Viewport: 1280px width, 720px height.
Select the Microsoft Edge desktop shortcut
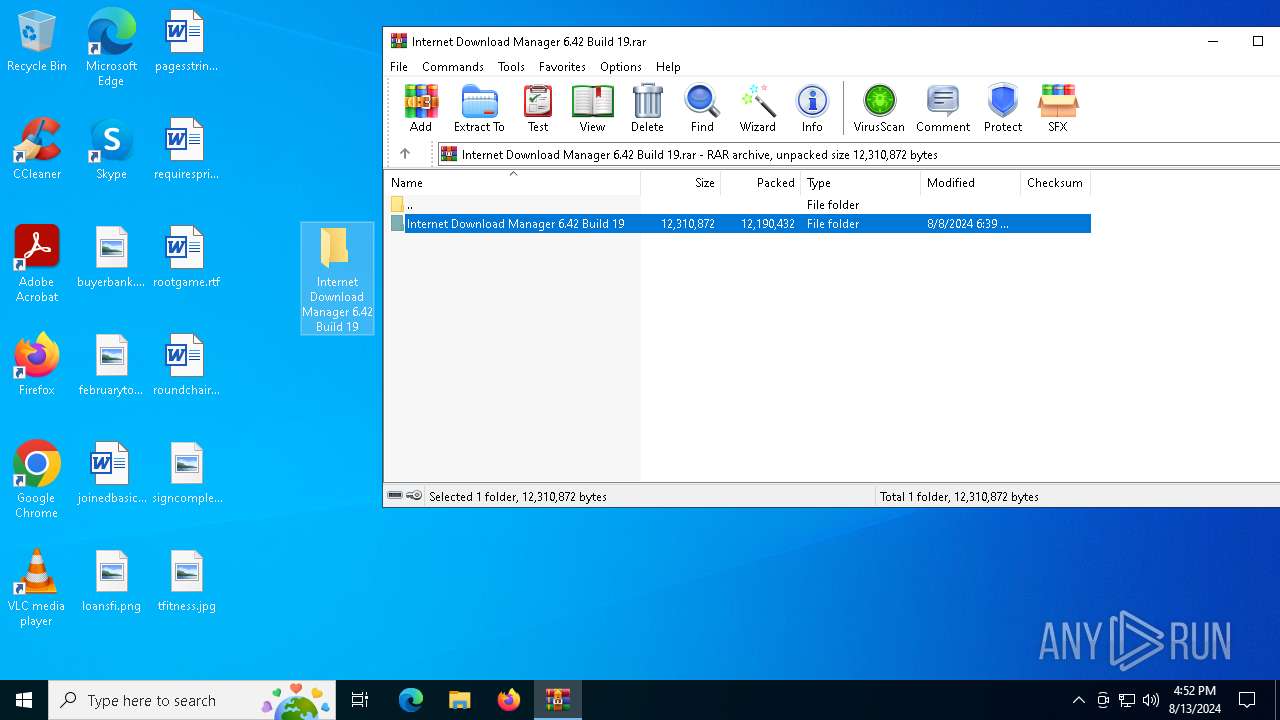tap(111, 48)
